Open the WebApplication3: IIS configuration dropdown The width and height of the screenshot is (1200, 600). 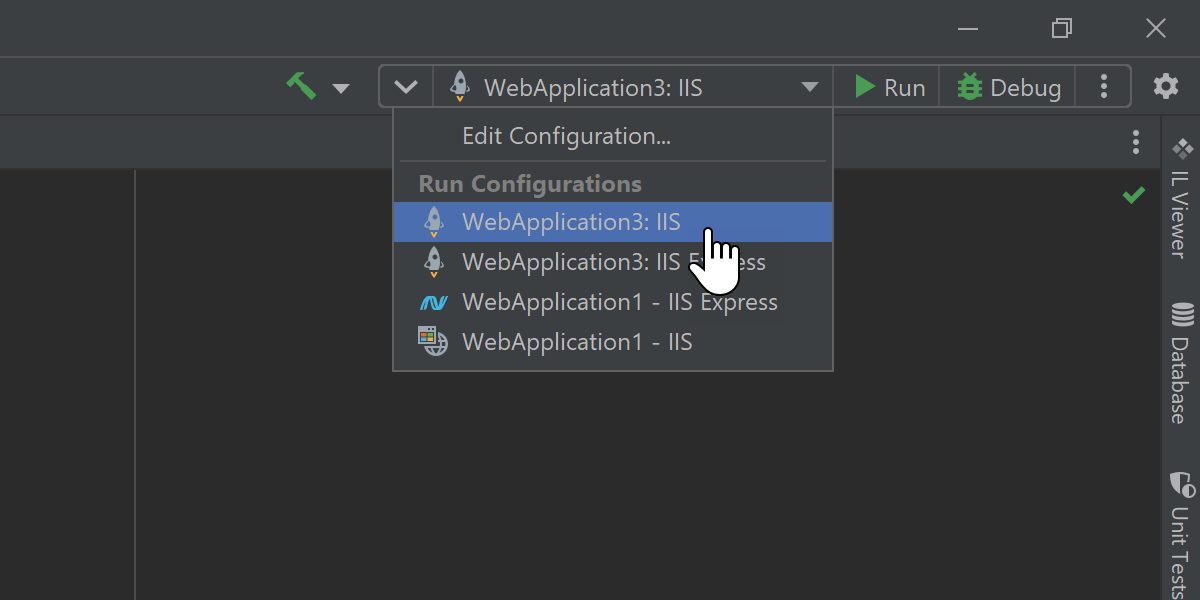633,87
